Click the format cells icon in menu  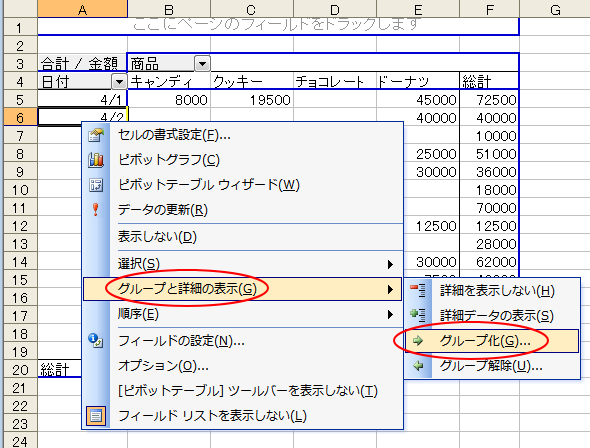click(96, 135)
